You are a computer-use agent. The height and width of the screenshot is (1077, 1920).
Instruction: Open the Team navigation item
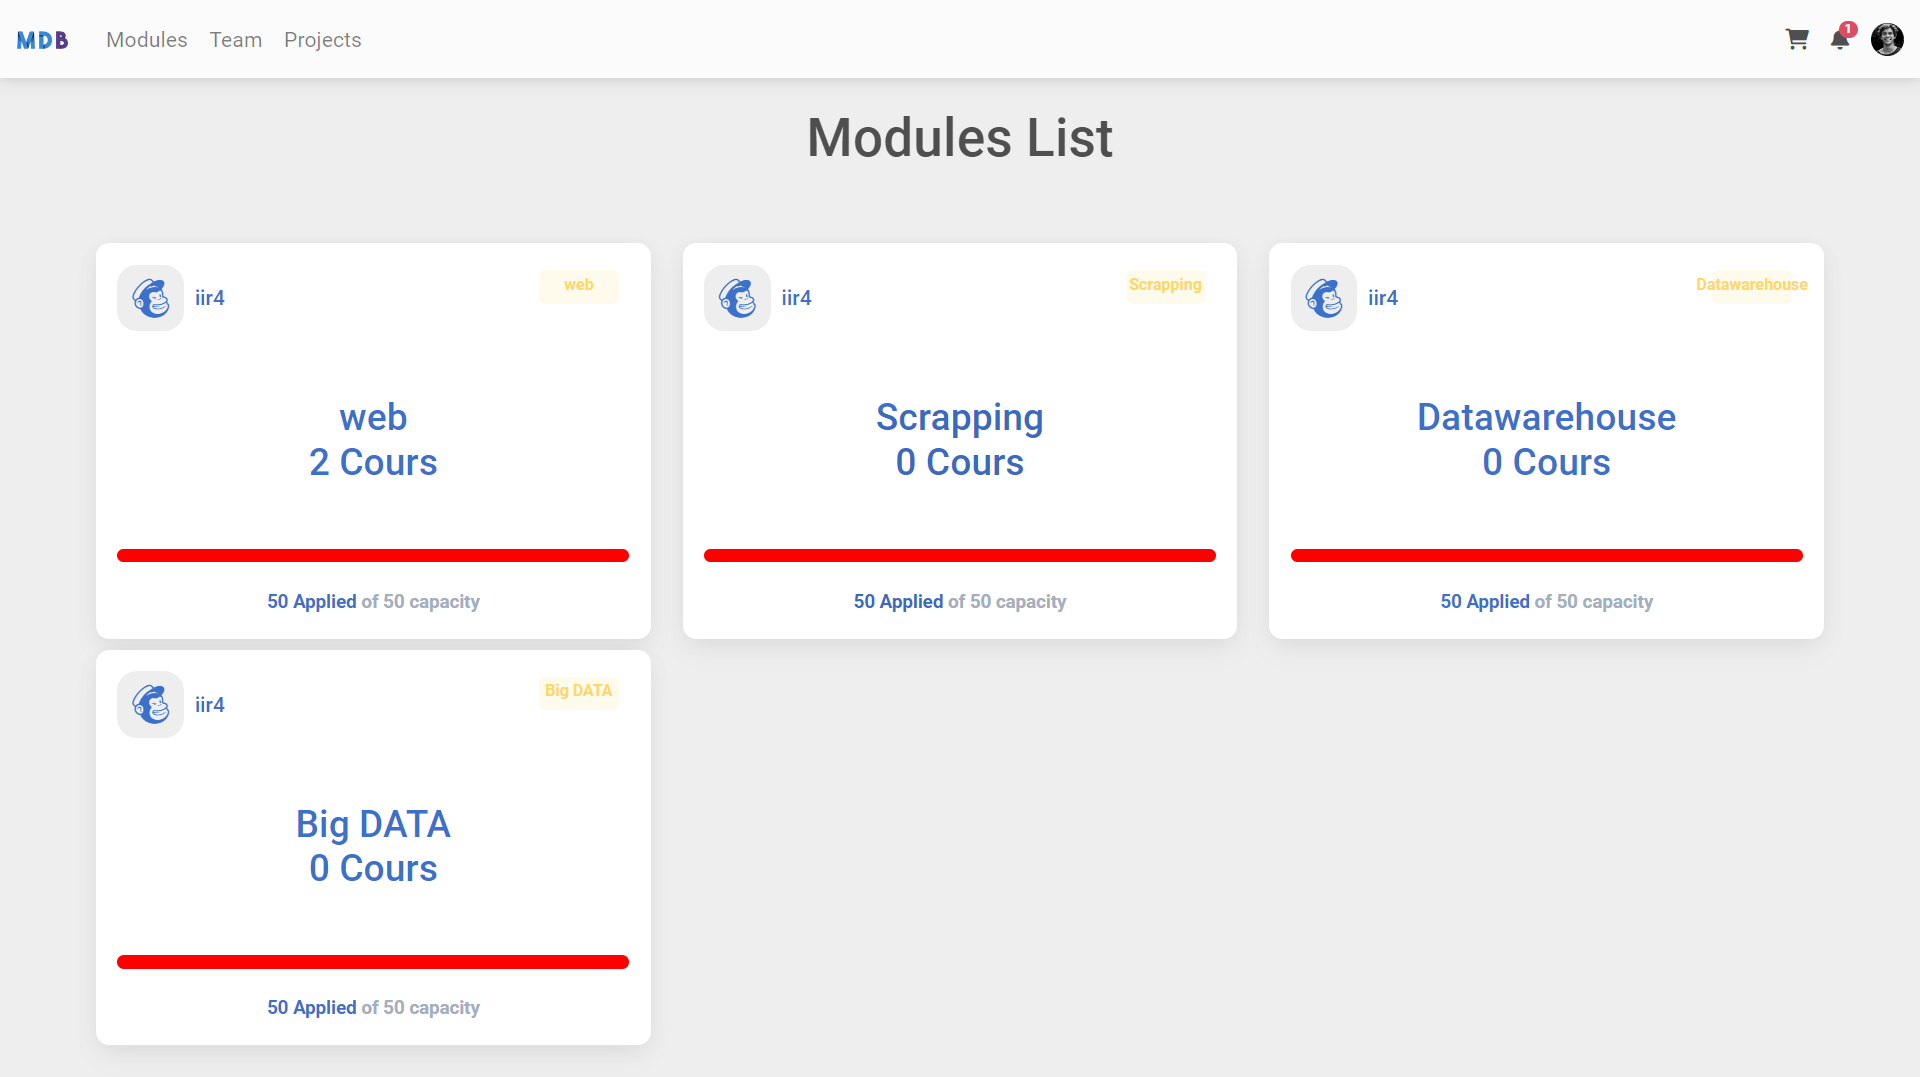pyautogui.click(x=236, y=40)
